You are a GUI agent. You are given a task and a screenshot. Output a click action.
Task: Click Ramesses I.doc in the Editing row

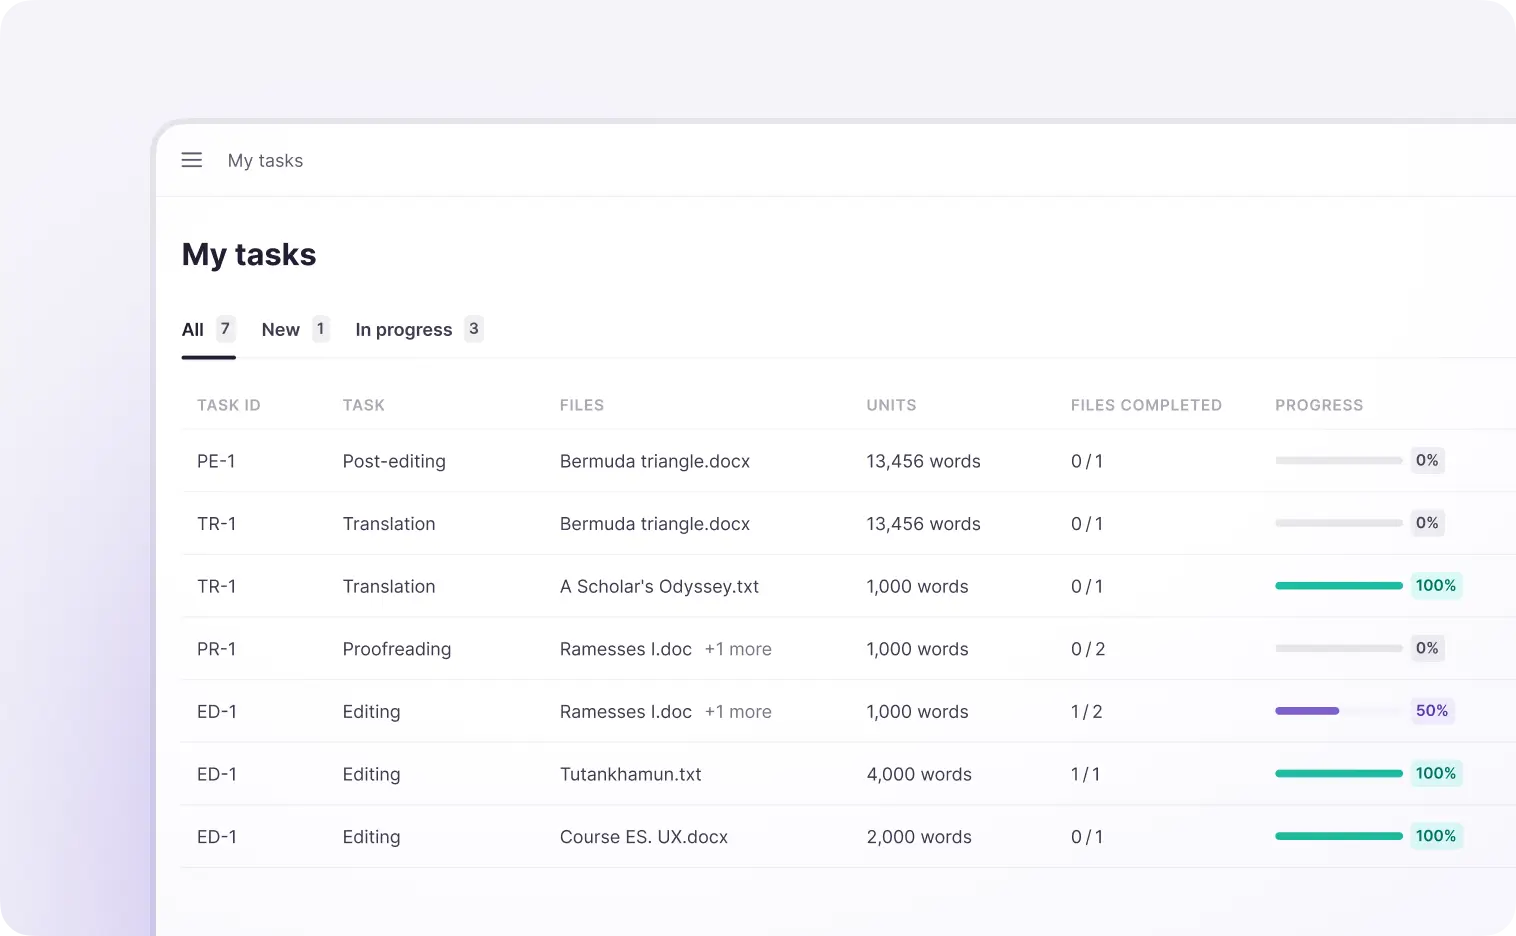[626, 712]
